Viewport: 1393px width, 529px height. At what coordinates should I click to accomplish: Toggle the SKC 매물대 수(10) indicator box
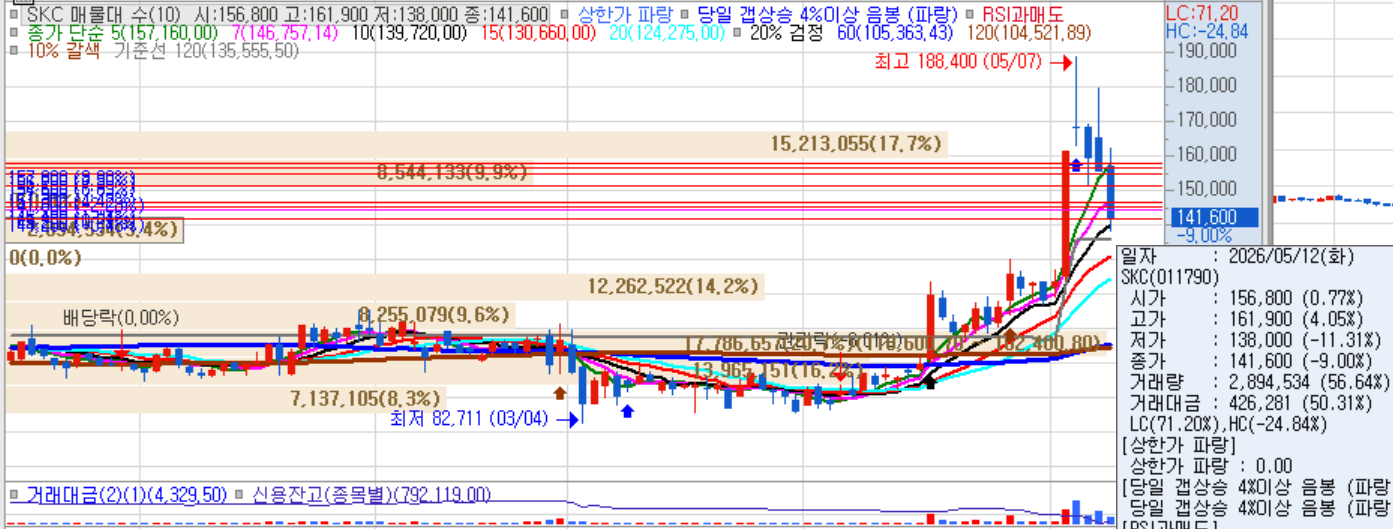coord(14,15)
